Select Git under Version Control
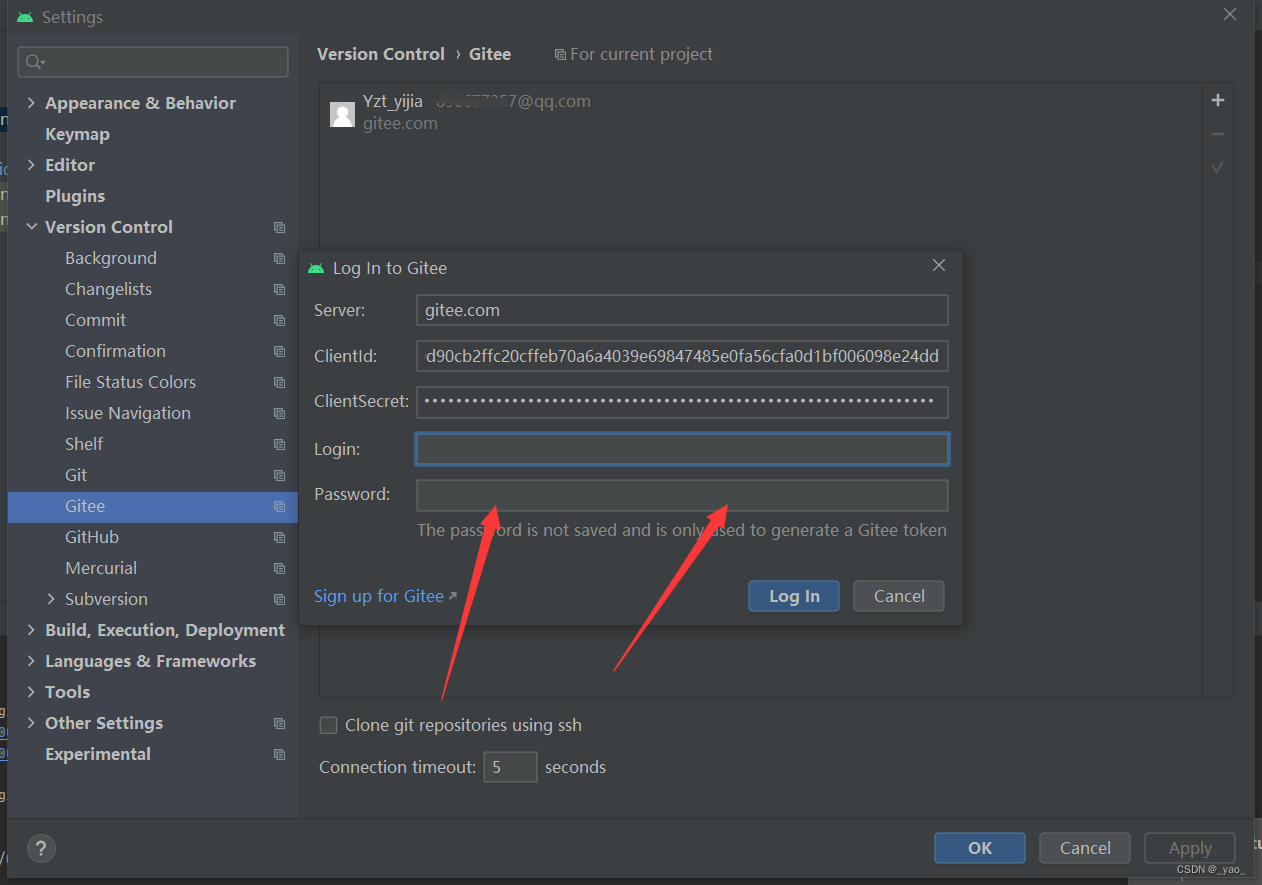1262x885 pixels. [76, 475]
